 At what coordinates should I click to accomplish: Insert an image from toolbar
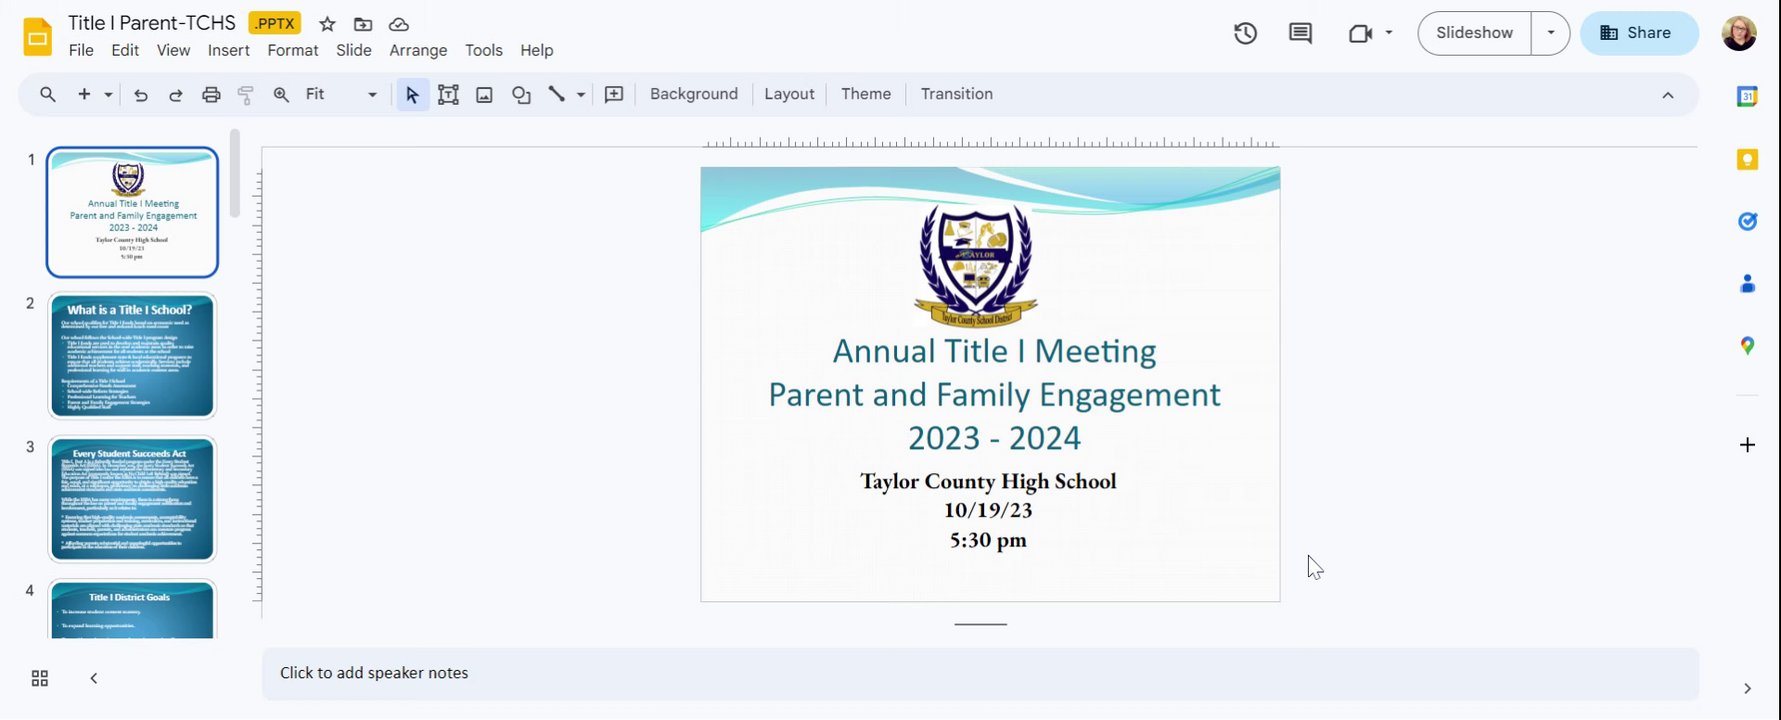[484, 95]
